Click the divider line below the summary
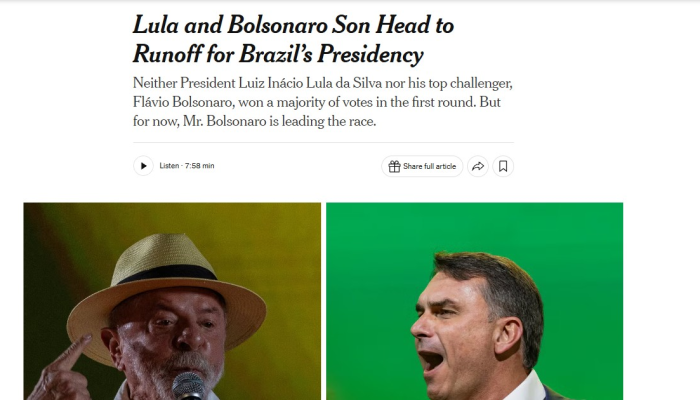The width and height of the screenshot is (700, 400). (323, 143)
